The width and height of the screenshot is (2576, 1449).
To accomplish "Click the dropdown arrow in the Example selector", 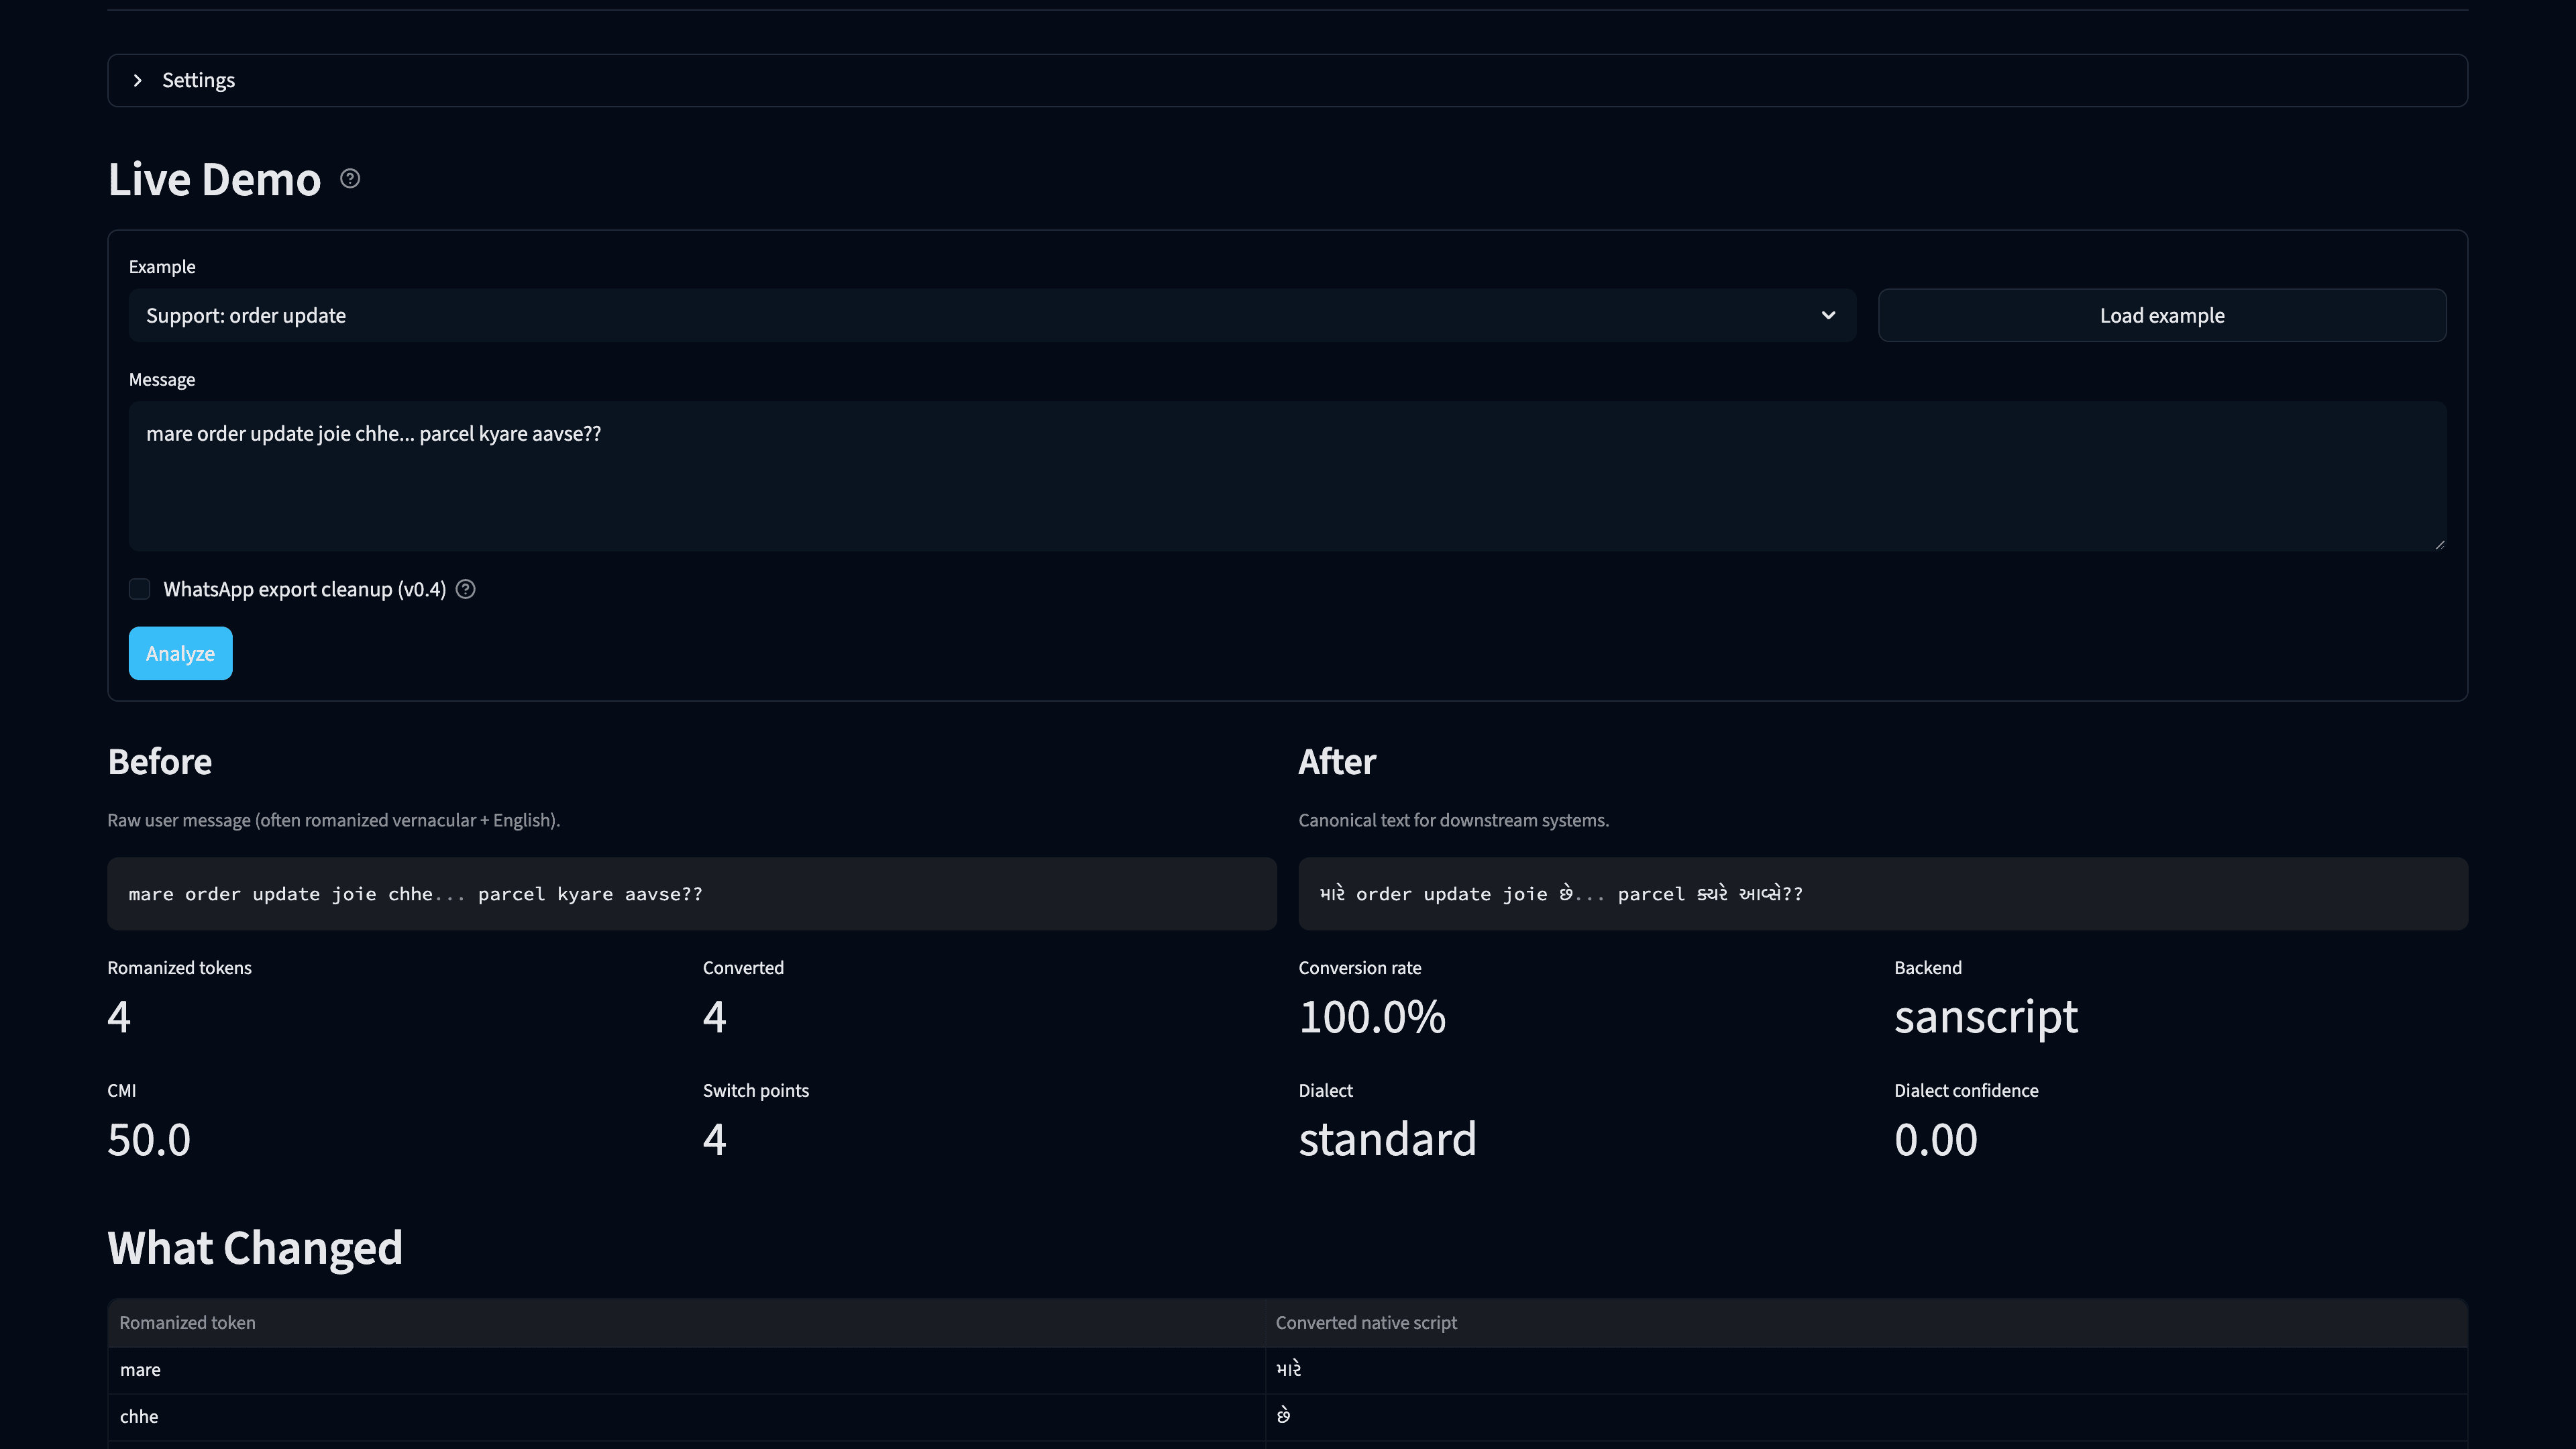I will 1828,315.
